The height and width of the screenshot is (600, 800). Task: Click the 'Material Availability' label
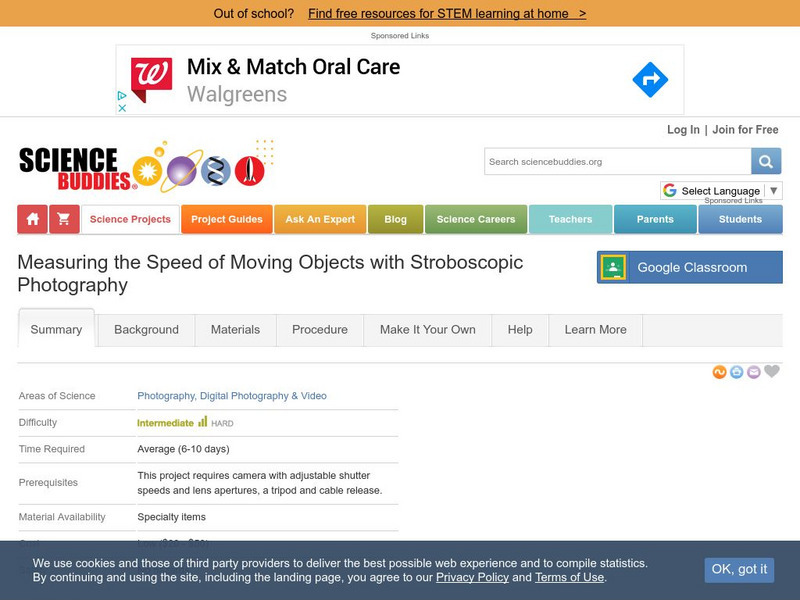pyautogui.click(x=62, y=517)
